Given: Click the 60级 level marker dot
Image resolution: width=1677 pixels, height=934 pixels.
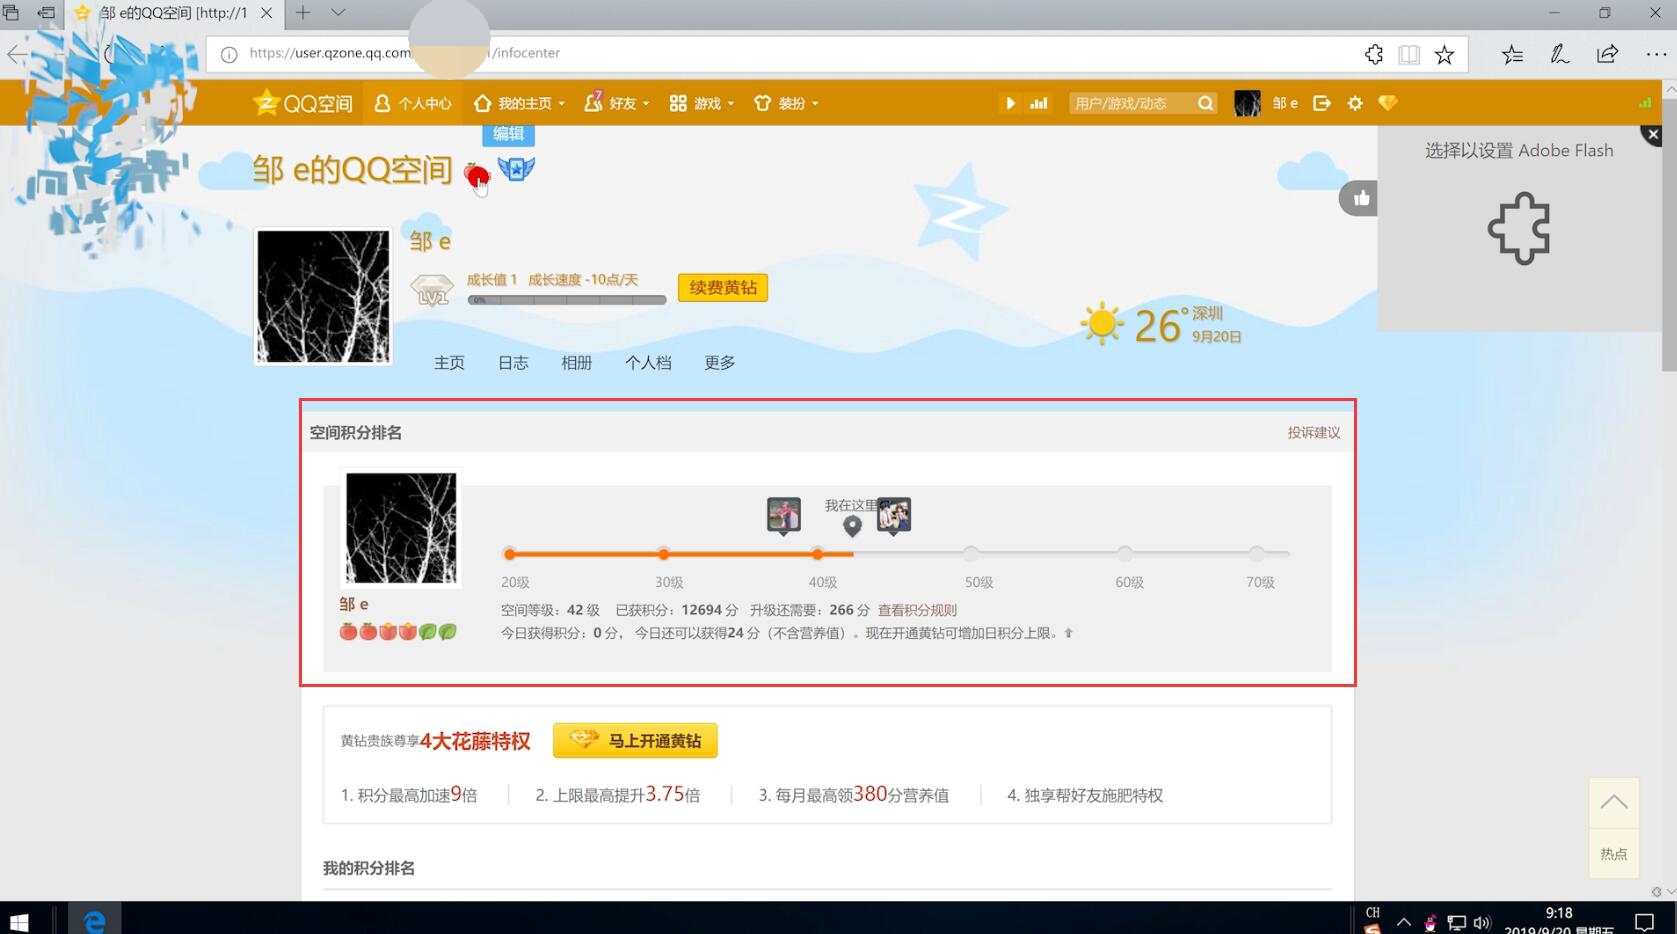Looking at the screenshot, I should tap(1125, 553).
